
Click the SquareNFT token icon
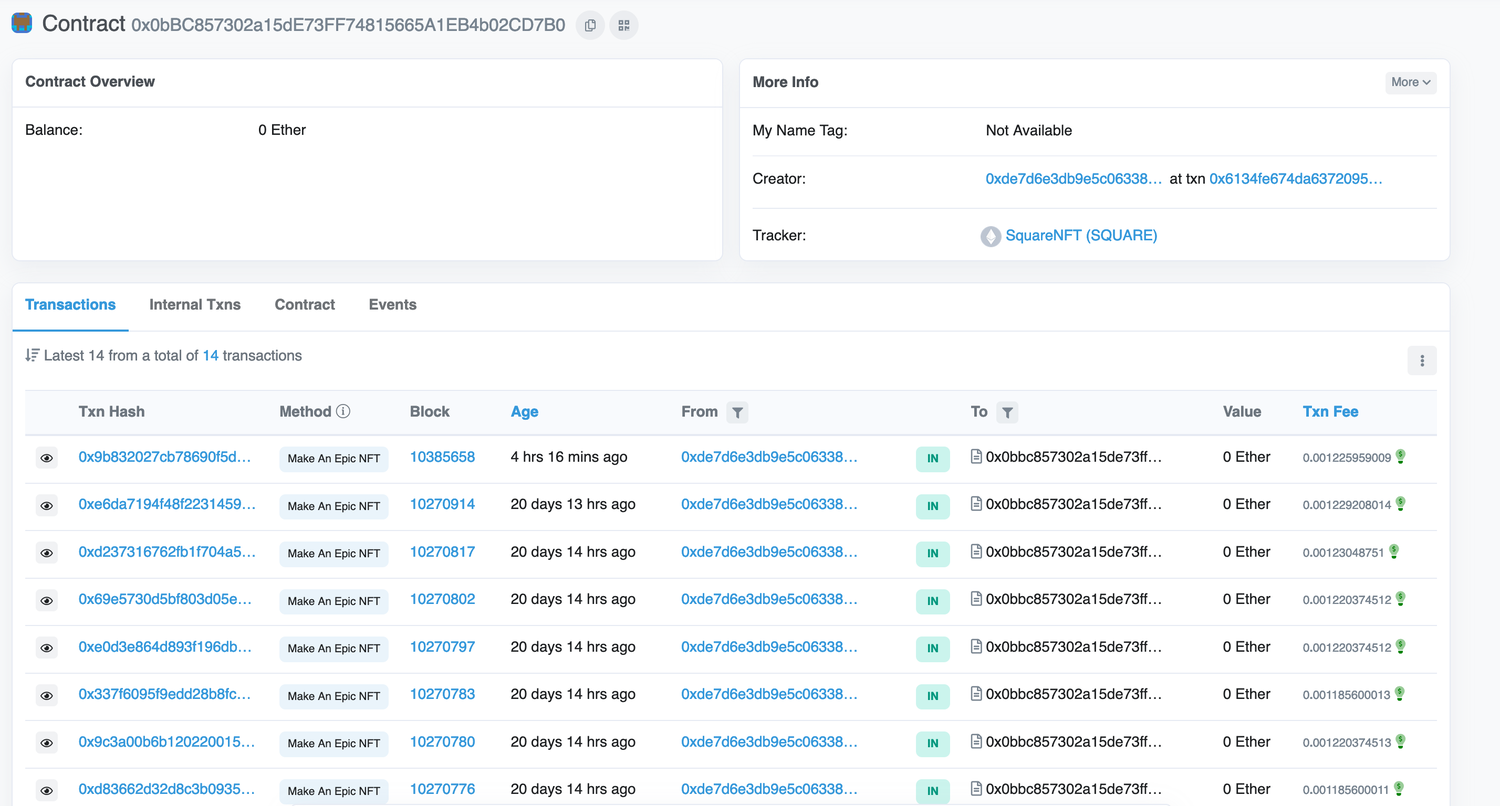coord(990,236)
